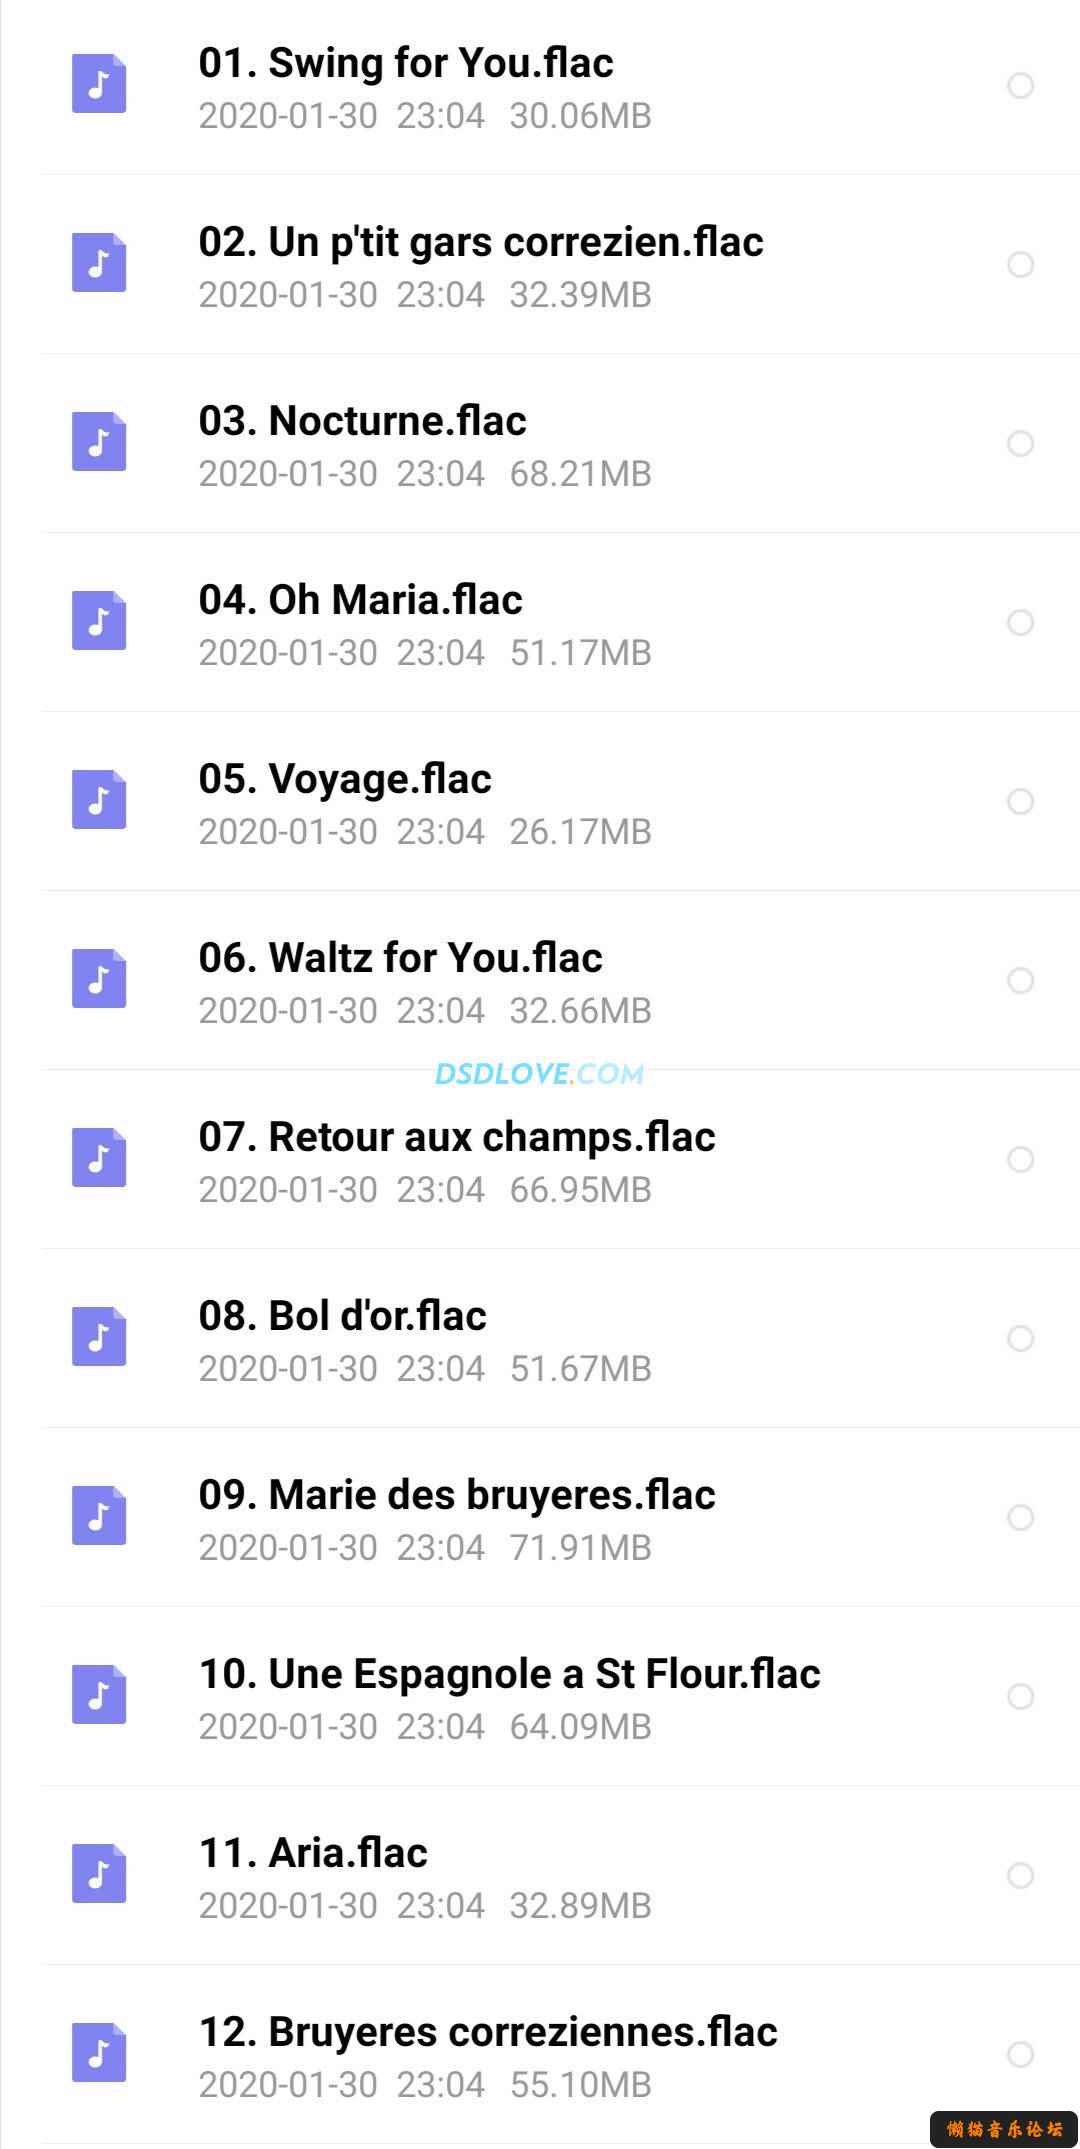Tap the music icon beside Marie des bruyeres
This screenshot has width=1080, height=2149.
pos(99,1515)
